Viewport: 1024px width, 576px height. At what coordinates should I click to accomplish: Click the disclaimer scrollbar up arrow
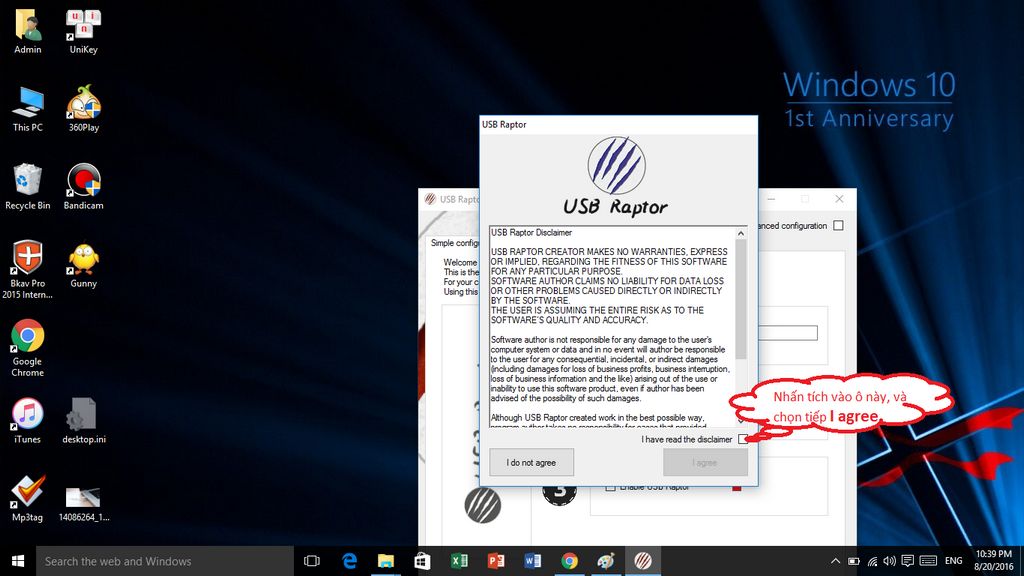click(x=741, y=233)
